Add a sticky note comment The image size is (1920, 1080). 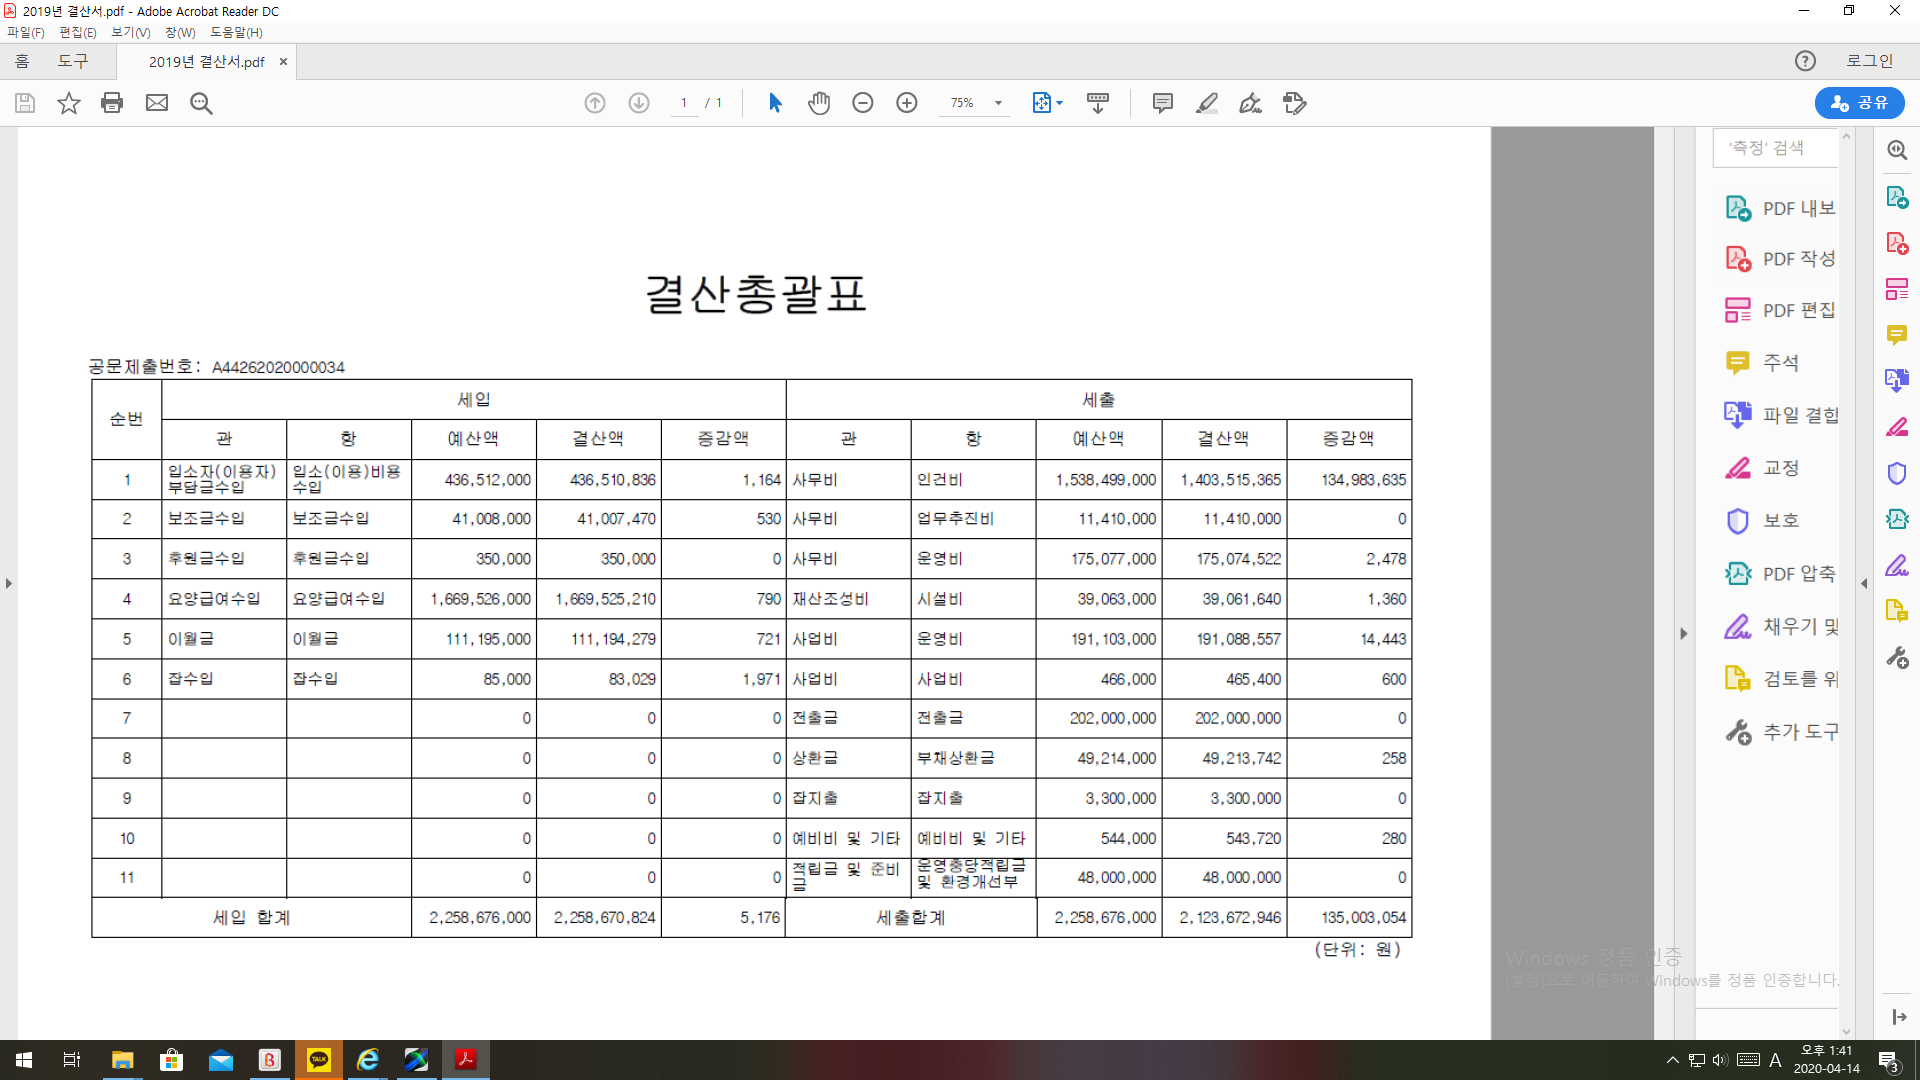[x=1162, y=103]
